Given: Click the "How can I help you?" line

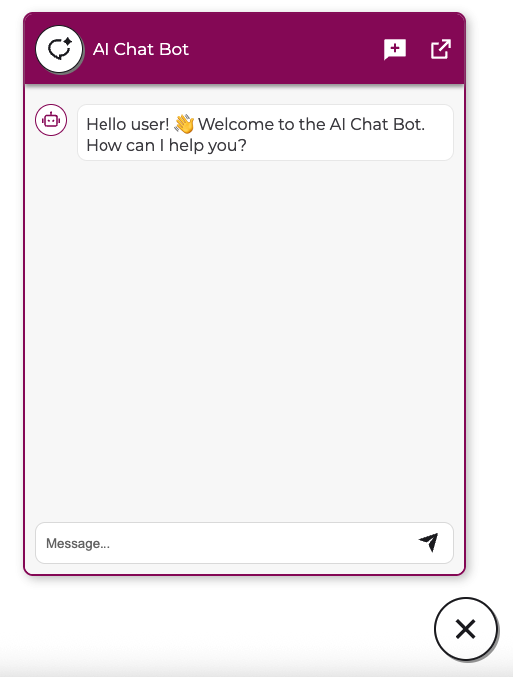Looking at the screenshot, I should [166, 146].
